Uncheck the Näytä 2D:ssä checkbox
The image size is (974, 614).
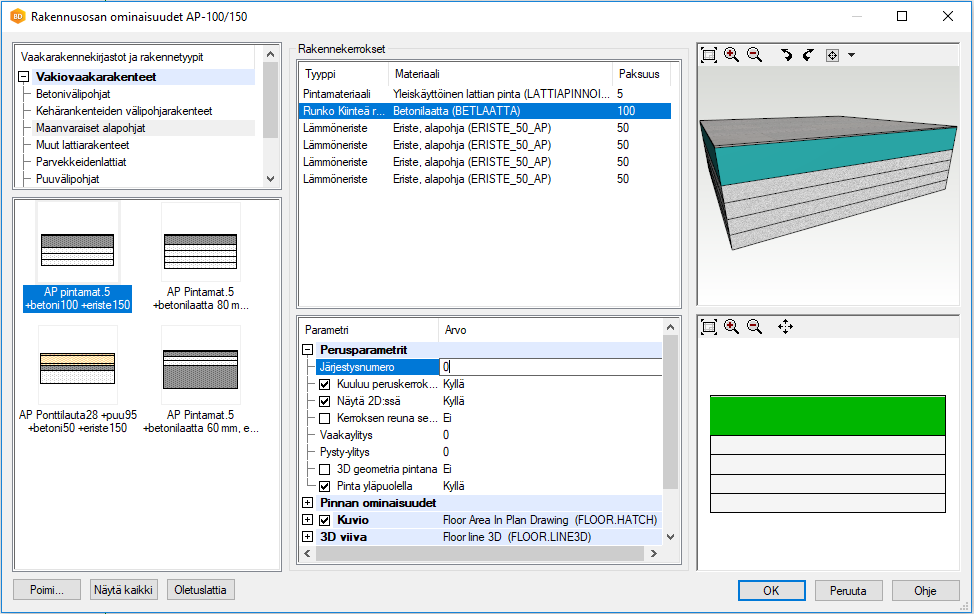(x=324, y=401)
